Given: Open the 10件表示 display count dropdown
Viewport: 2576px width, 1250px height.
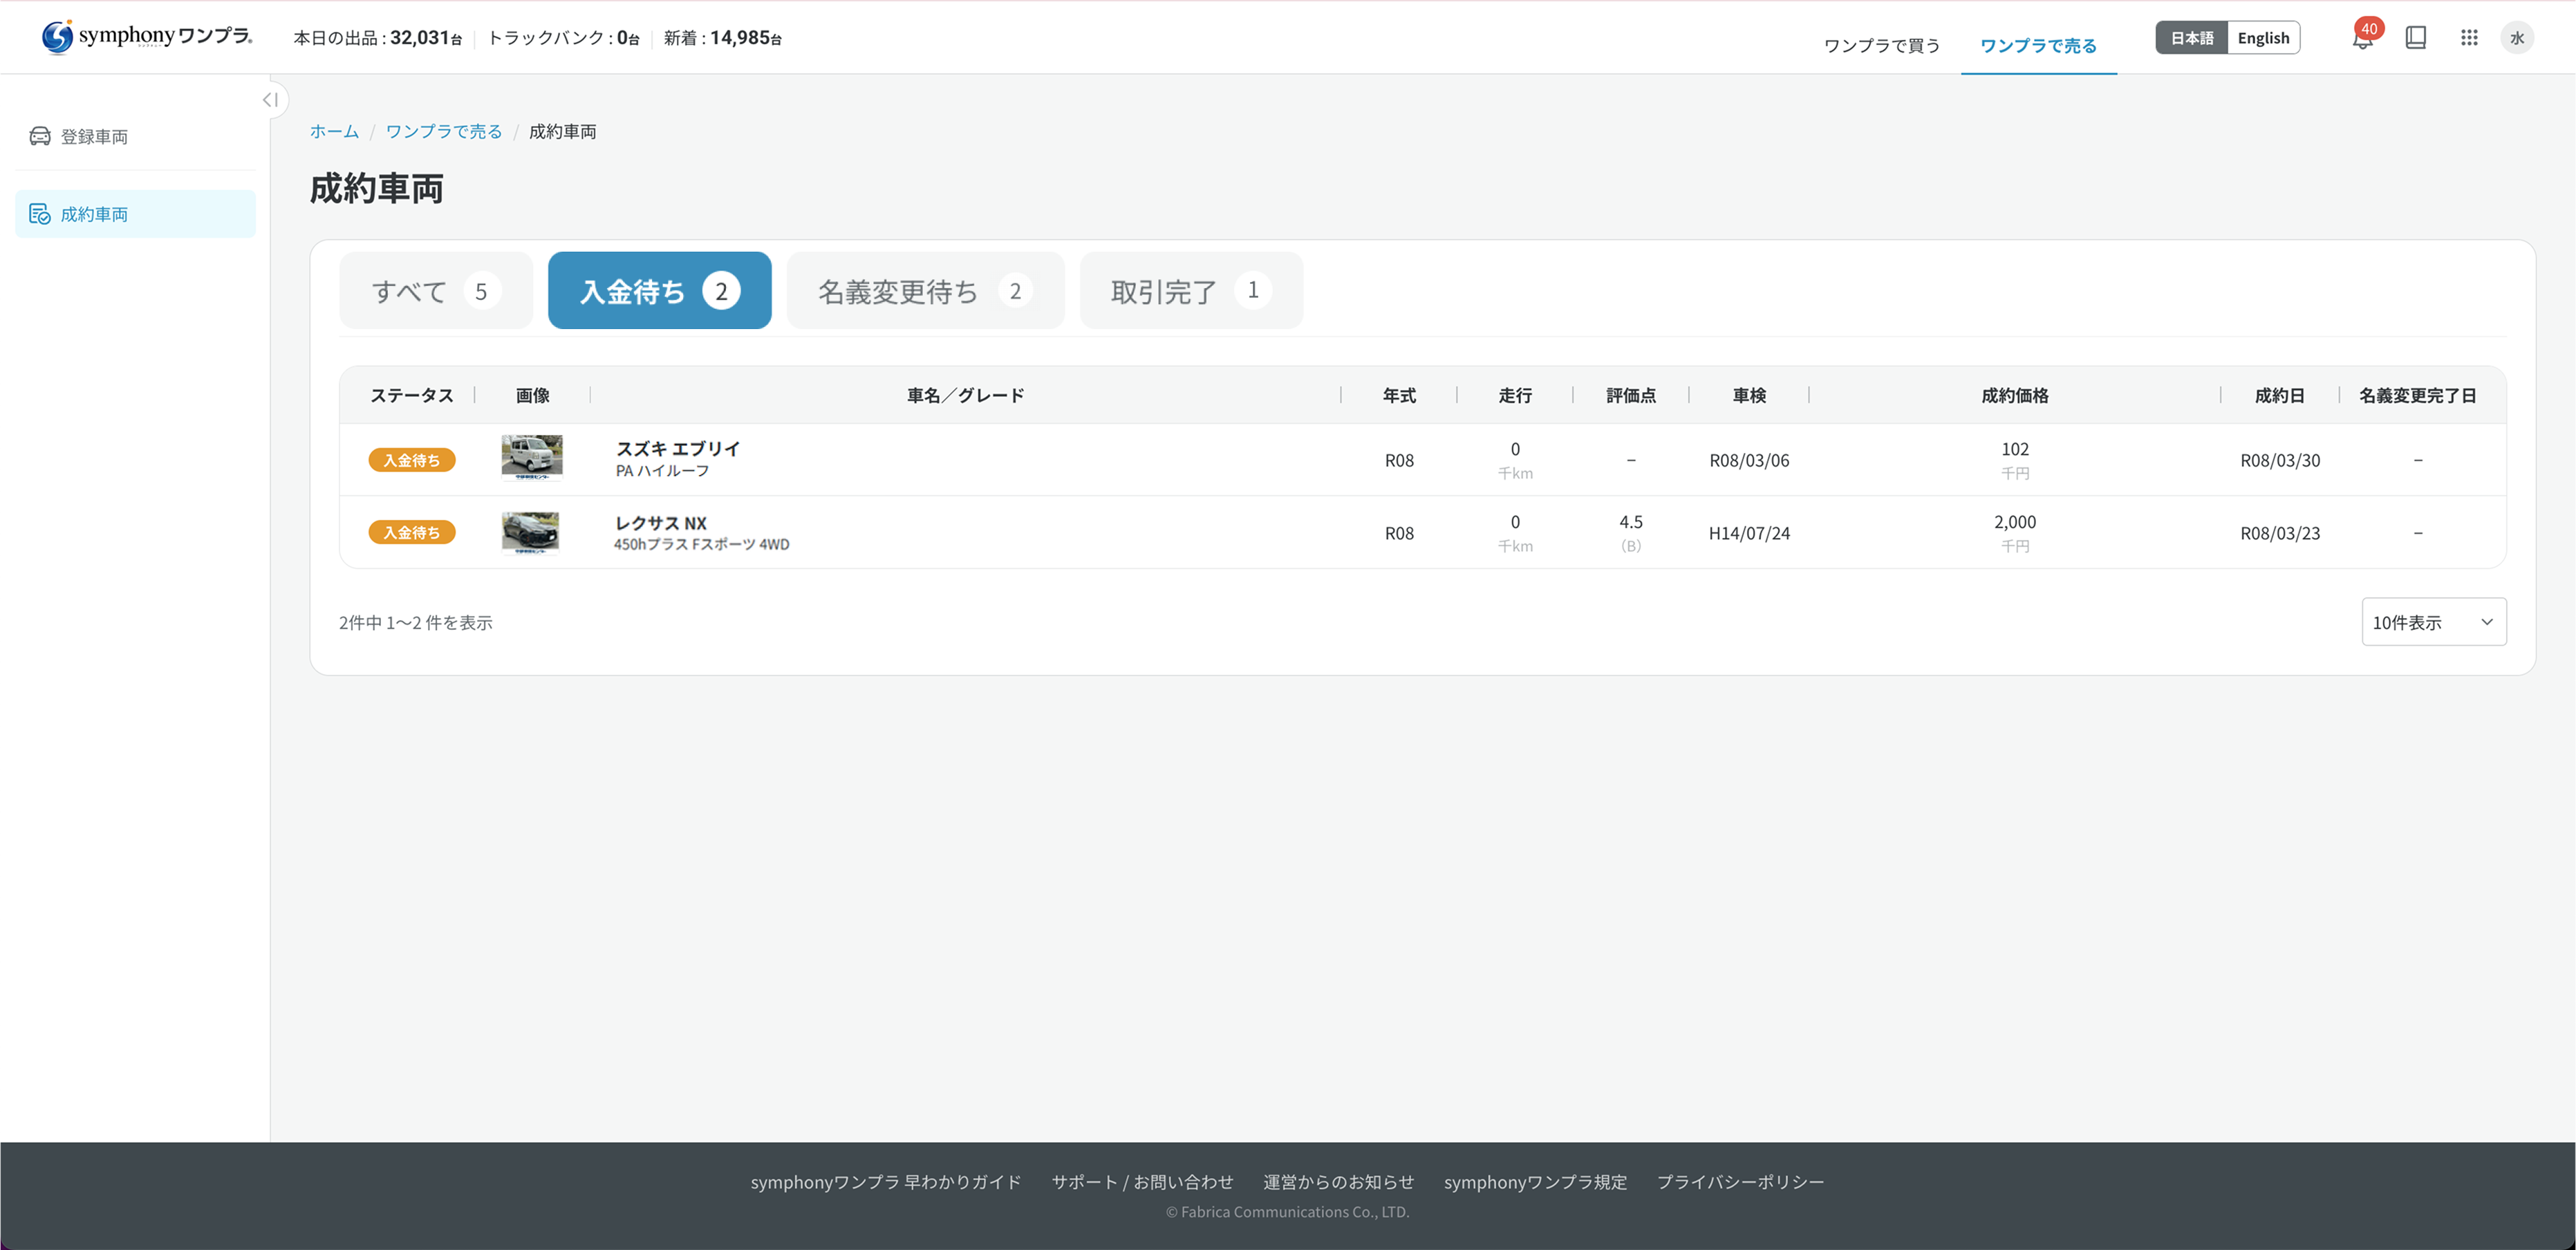Looking at the screenshot, I should click(x=2433, y=621).
